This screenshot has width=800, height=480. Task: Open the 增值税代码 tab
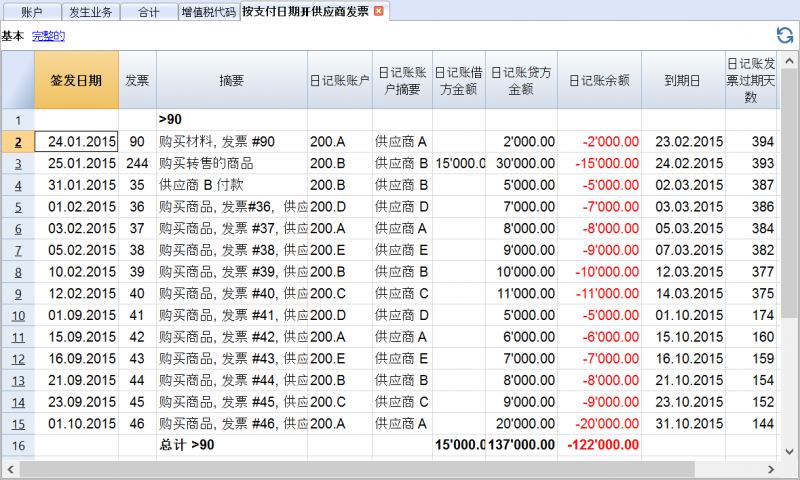[209, 12]
